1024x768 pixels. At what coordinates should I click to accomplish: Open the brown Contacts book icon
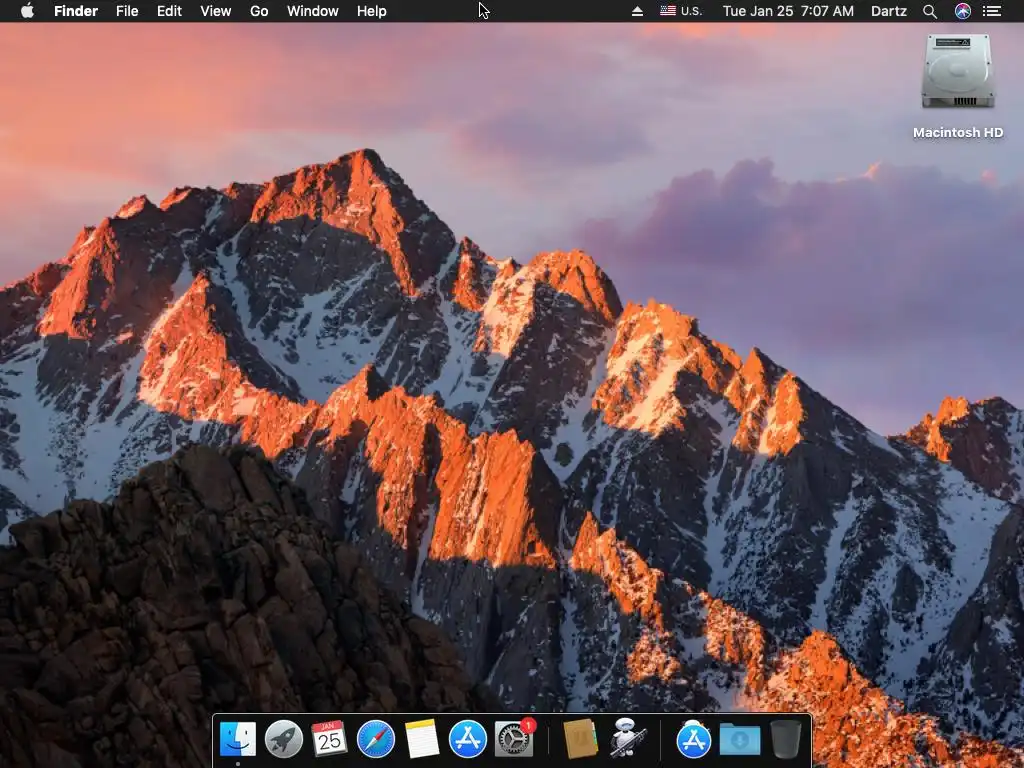[580, 739]
